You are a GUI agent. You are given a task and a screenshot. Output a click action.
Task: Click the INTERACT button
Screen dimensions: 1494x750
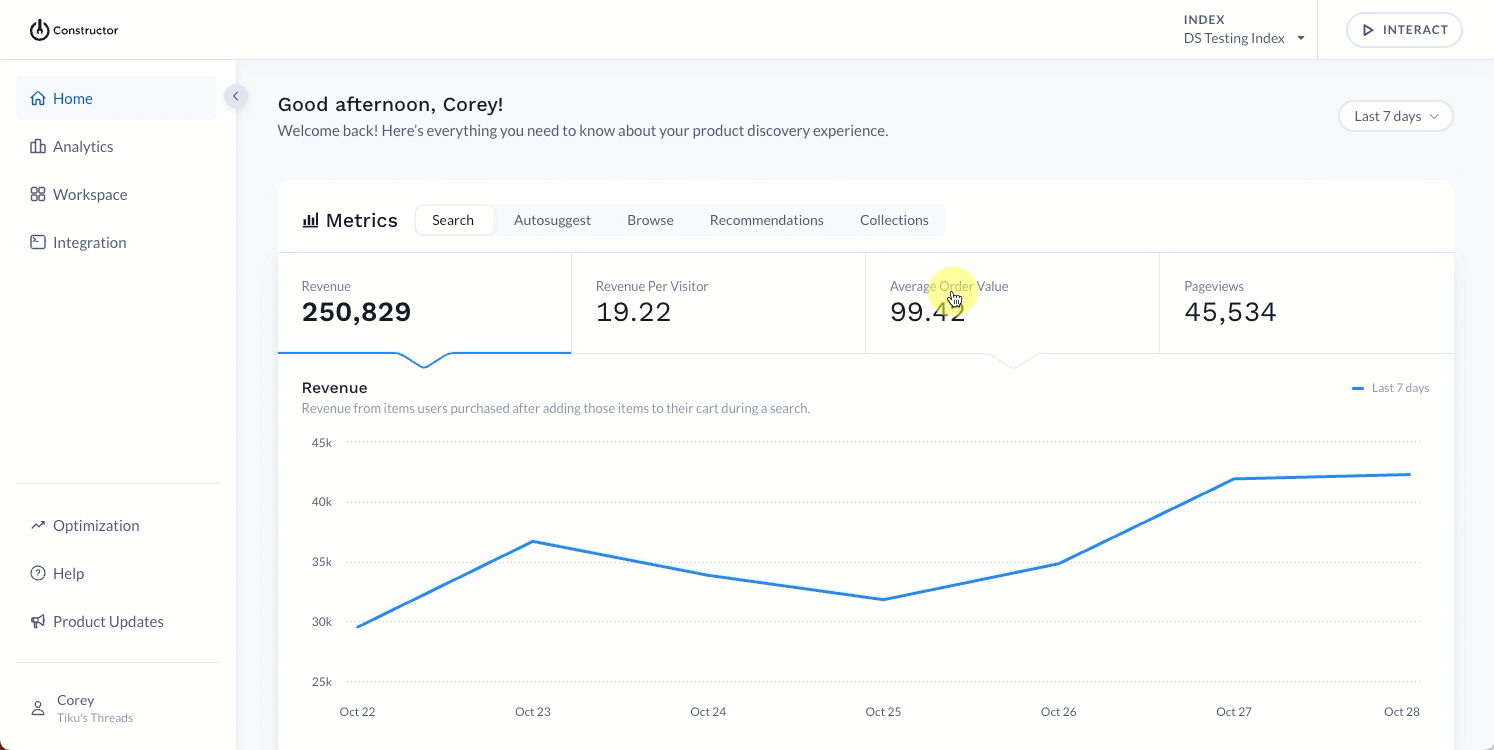tap(1404, 30)
